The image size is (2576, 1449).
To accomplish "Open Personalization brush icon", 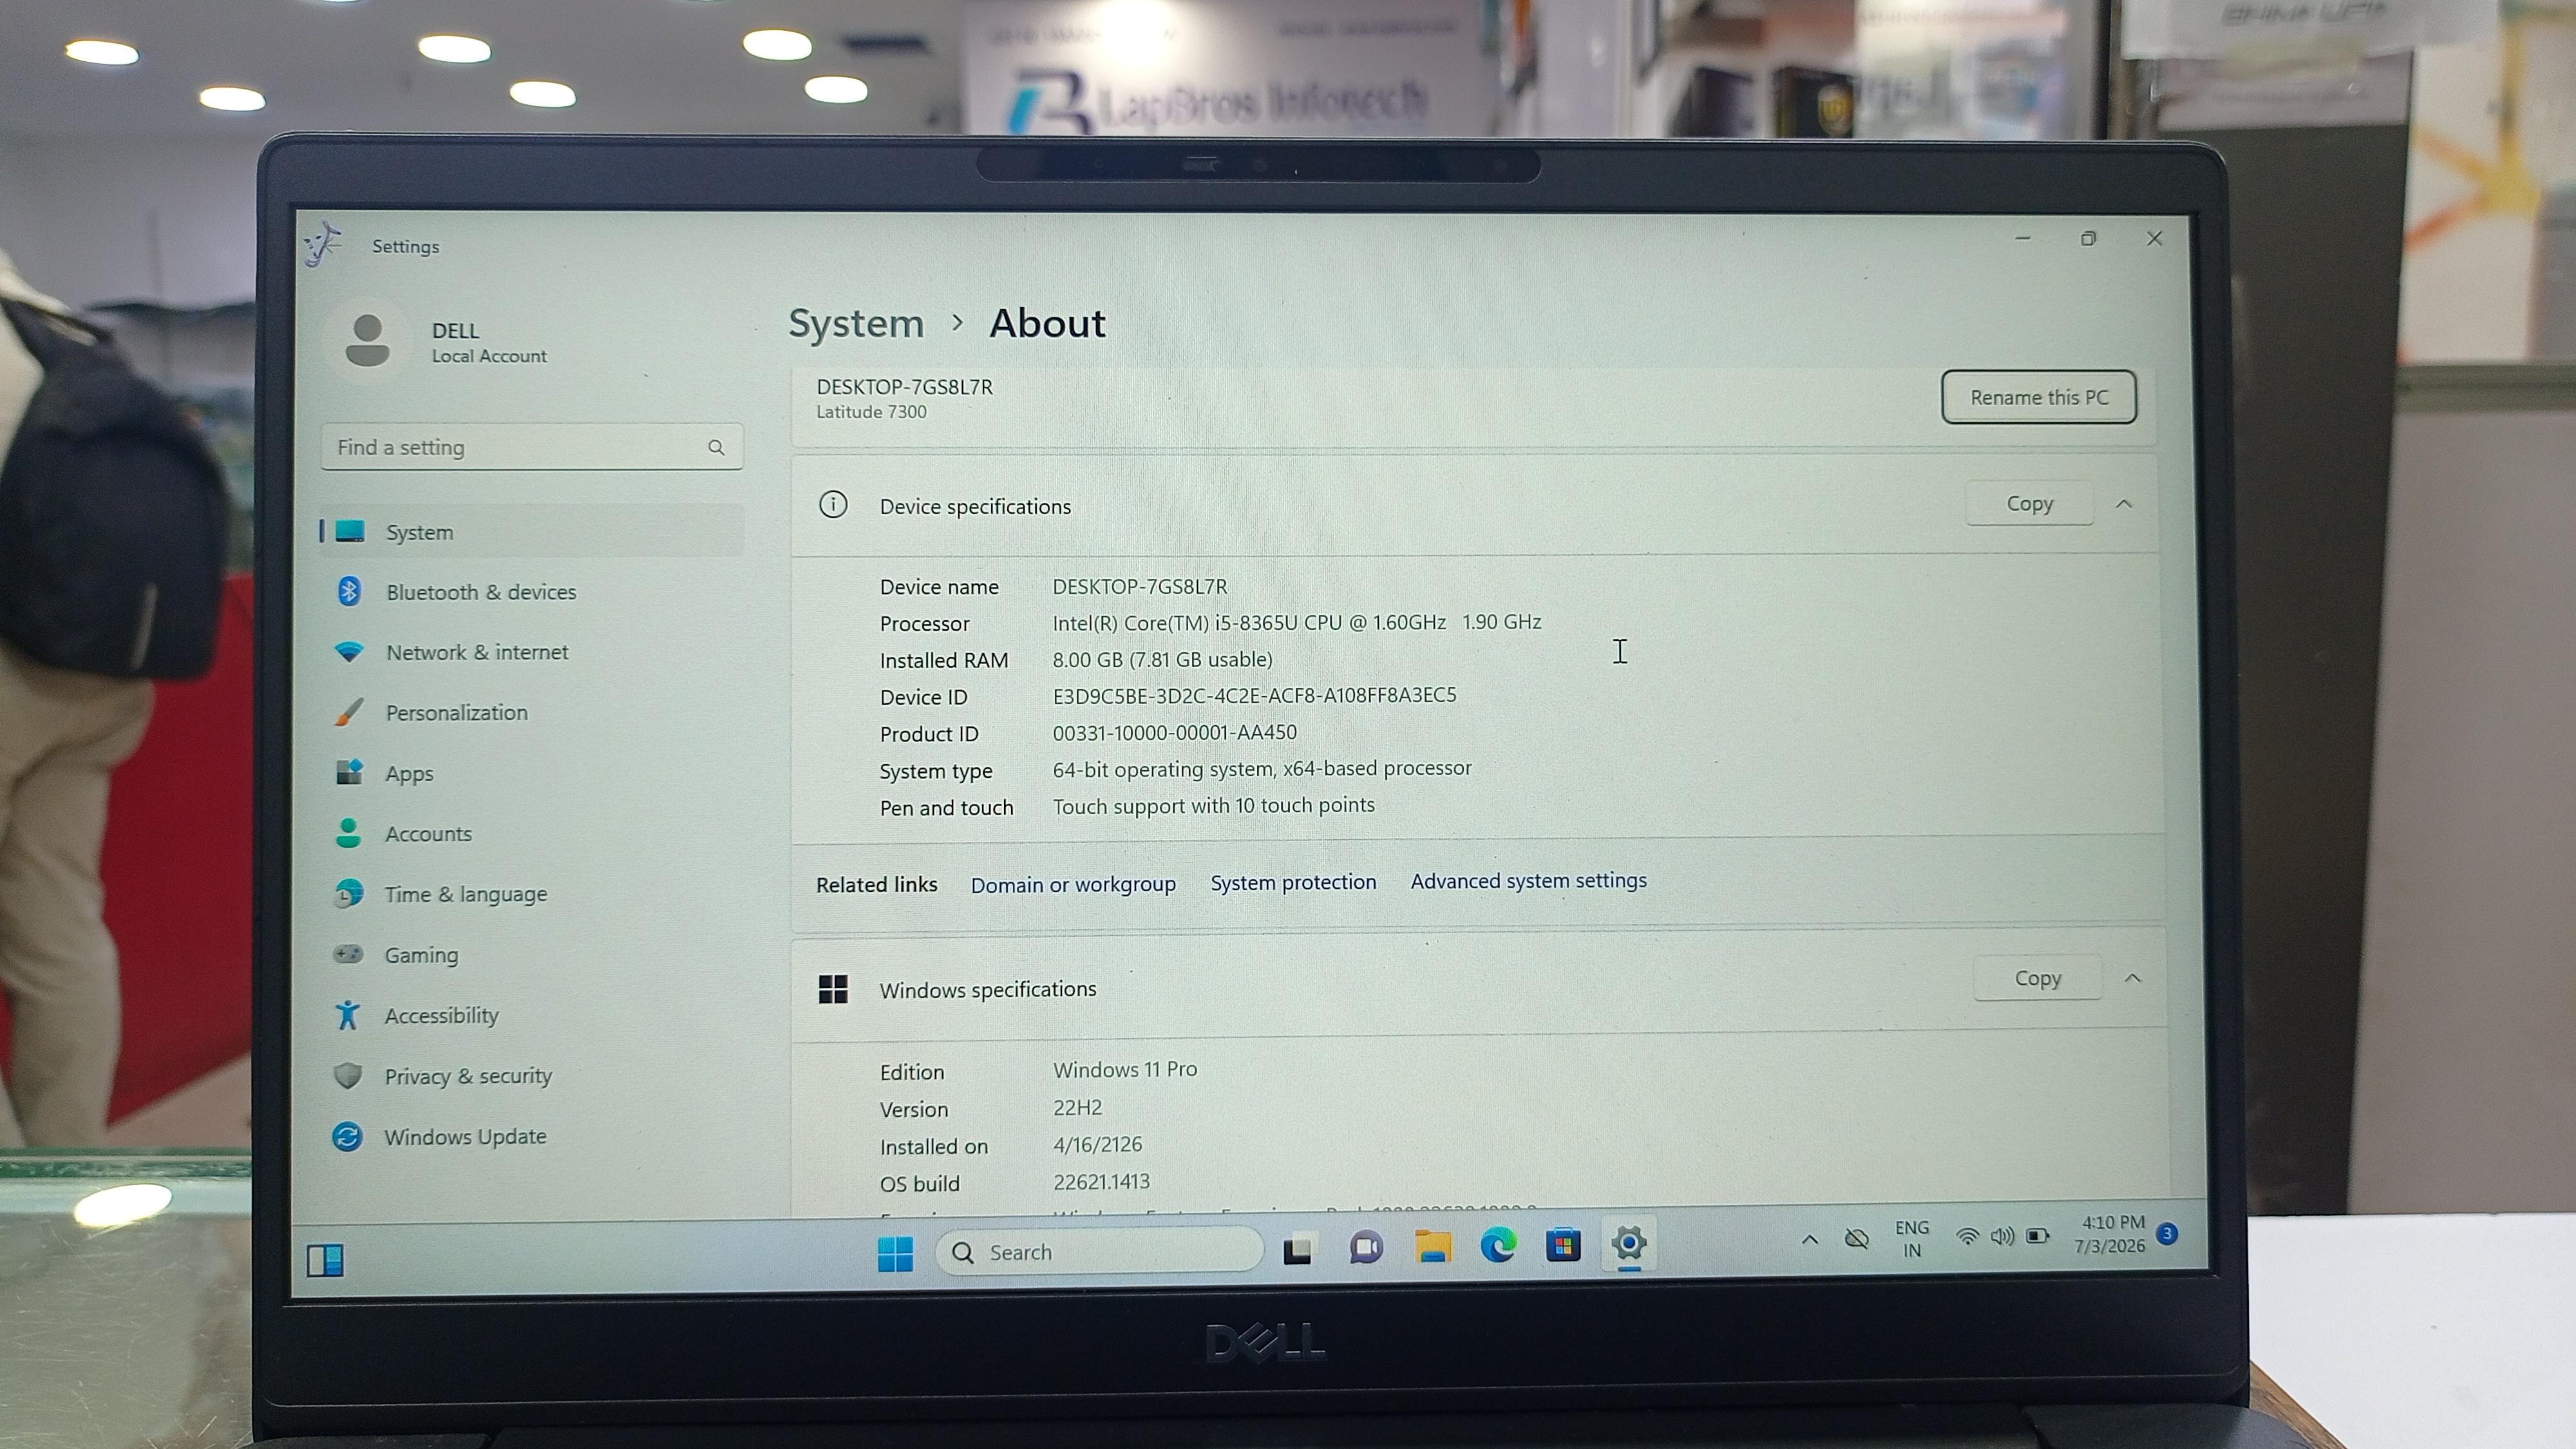I will 348,712.
